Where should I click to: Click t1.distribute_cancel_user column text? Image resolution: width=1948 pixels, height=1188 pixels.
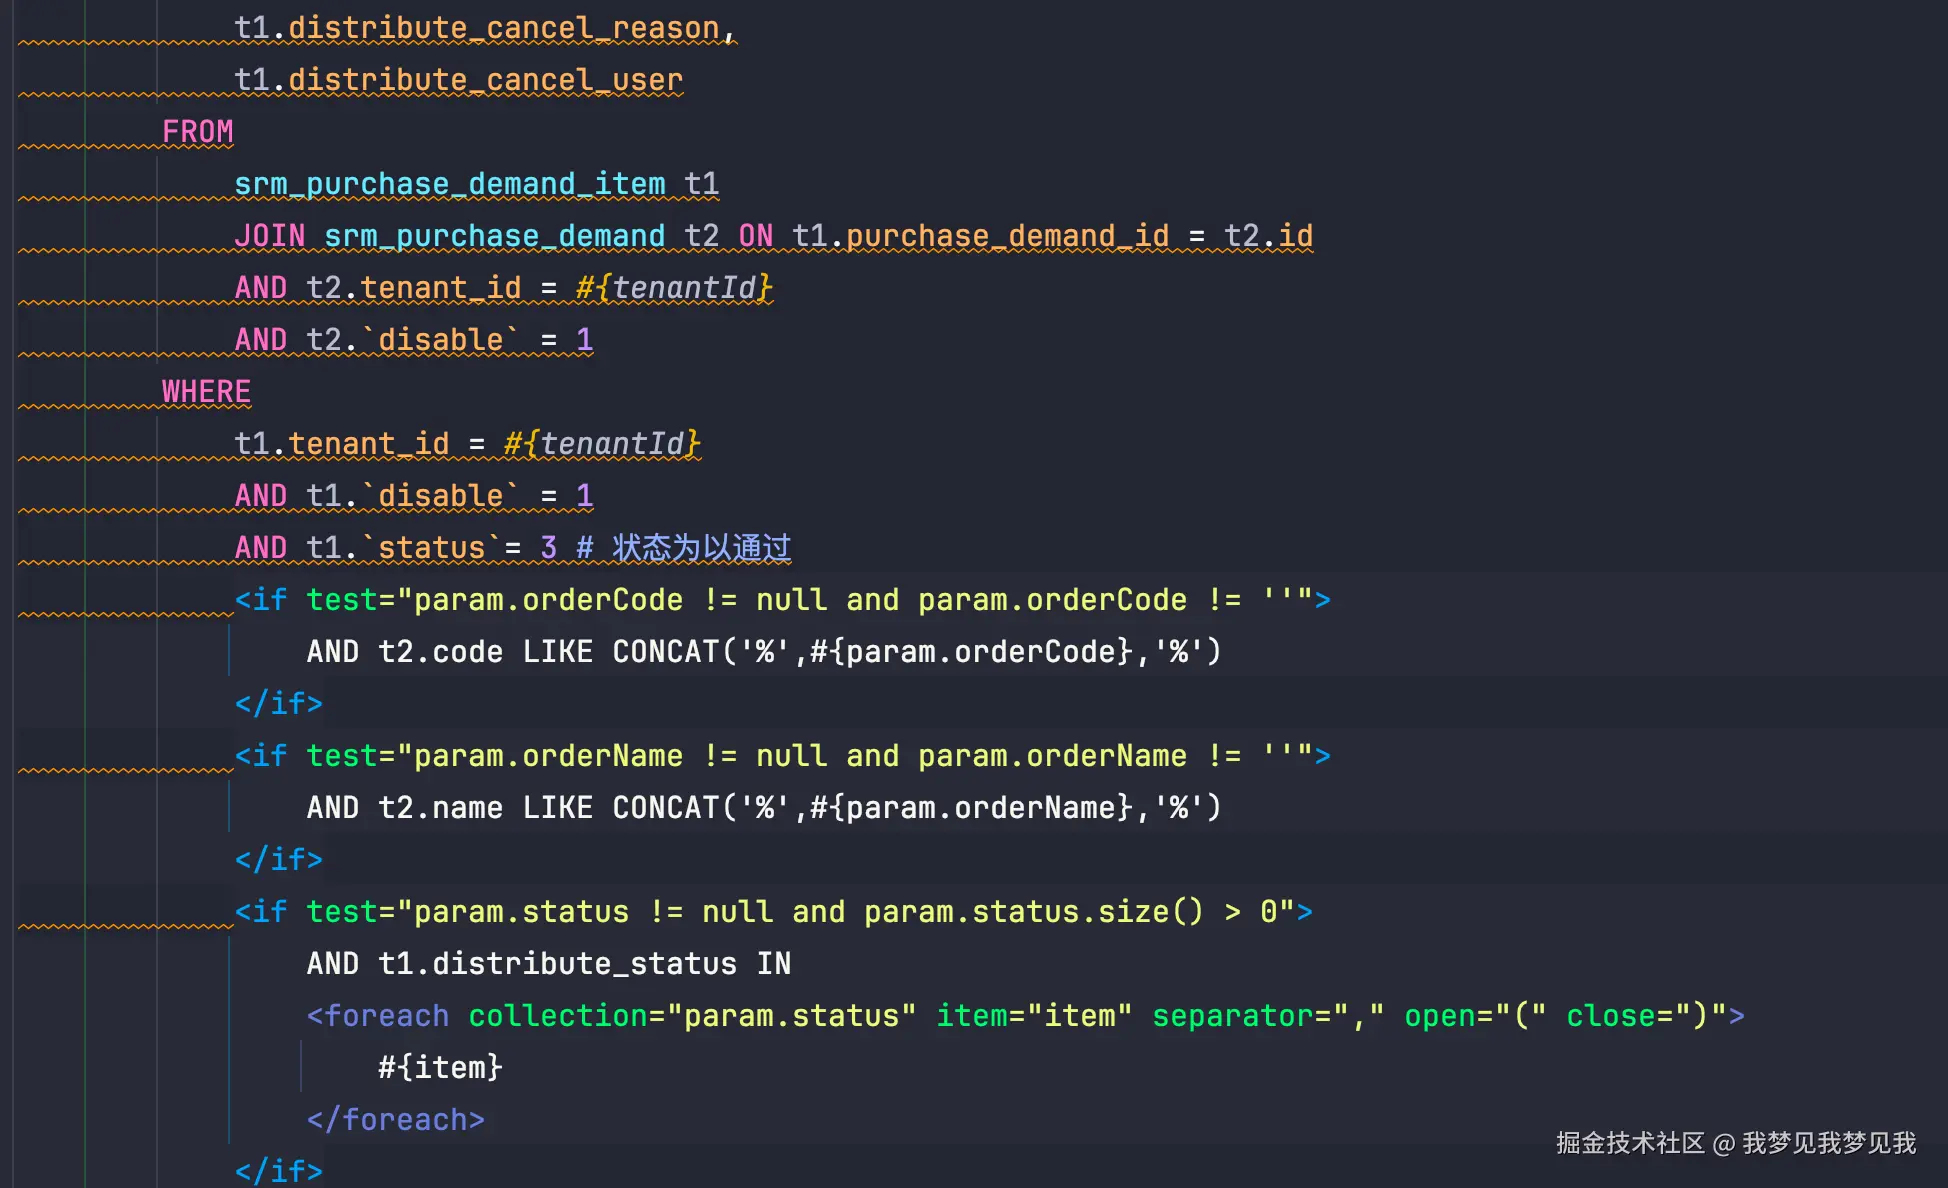pyautogui.click(x=458, y=80)
